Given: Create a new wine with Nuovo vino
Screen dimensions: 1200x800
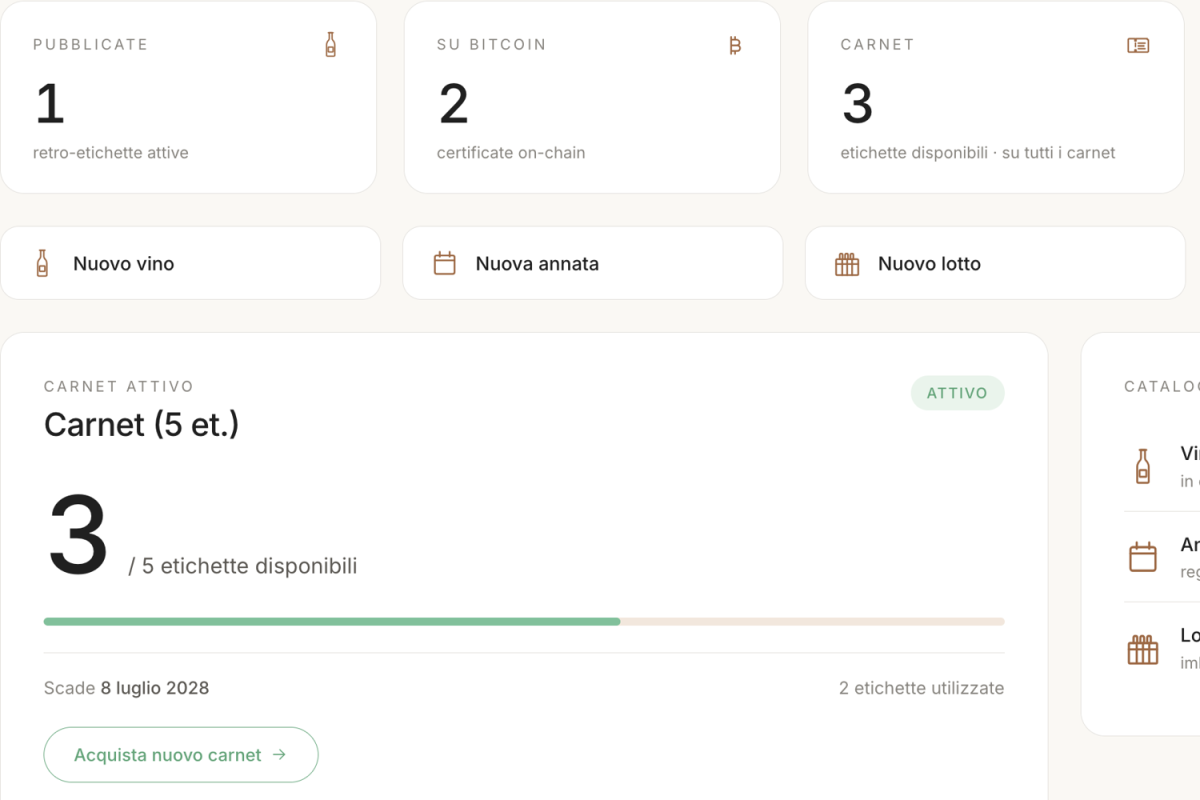Looking at the screenshot, I should tap(190, 263).
